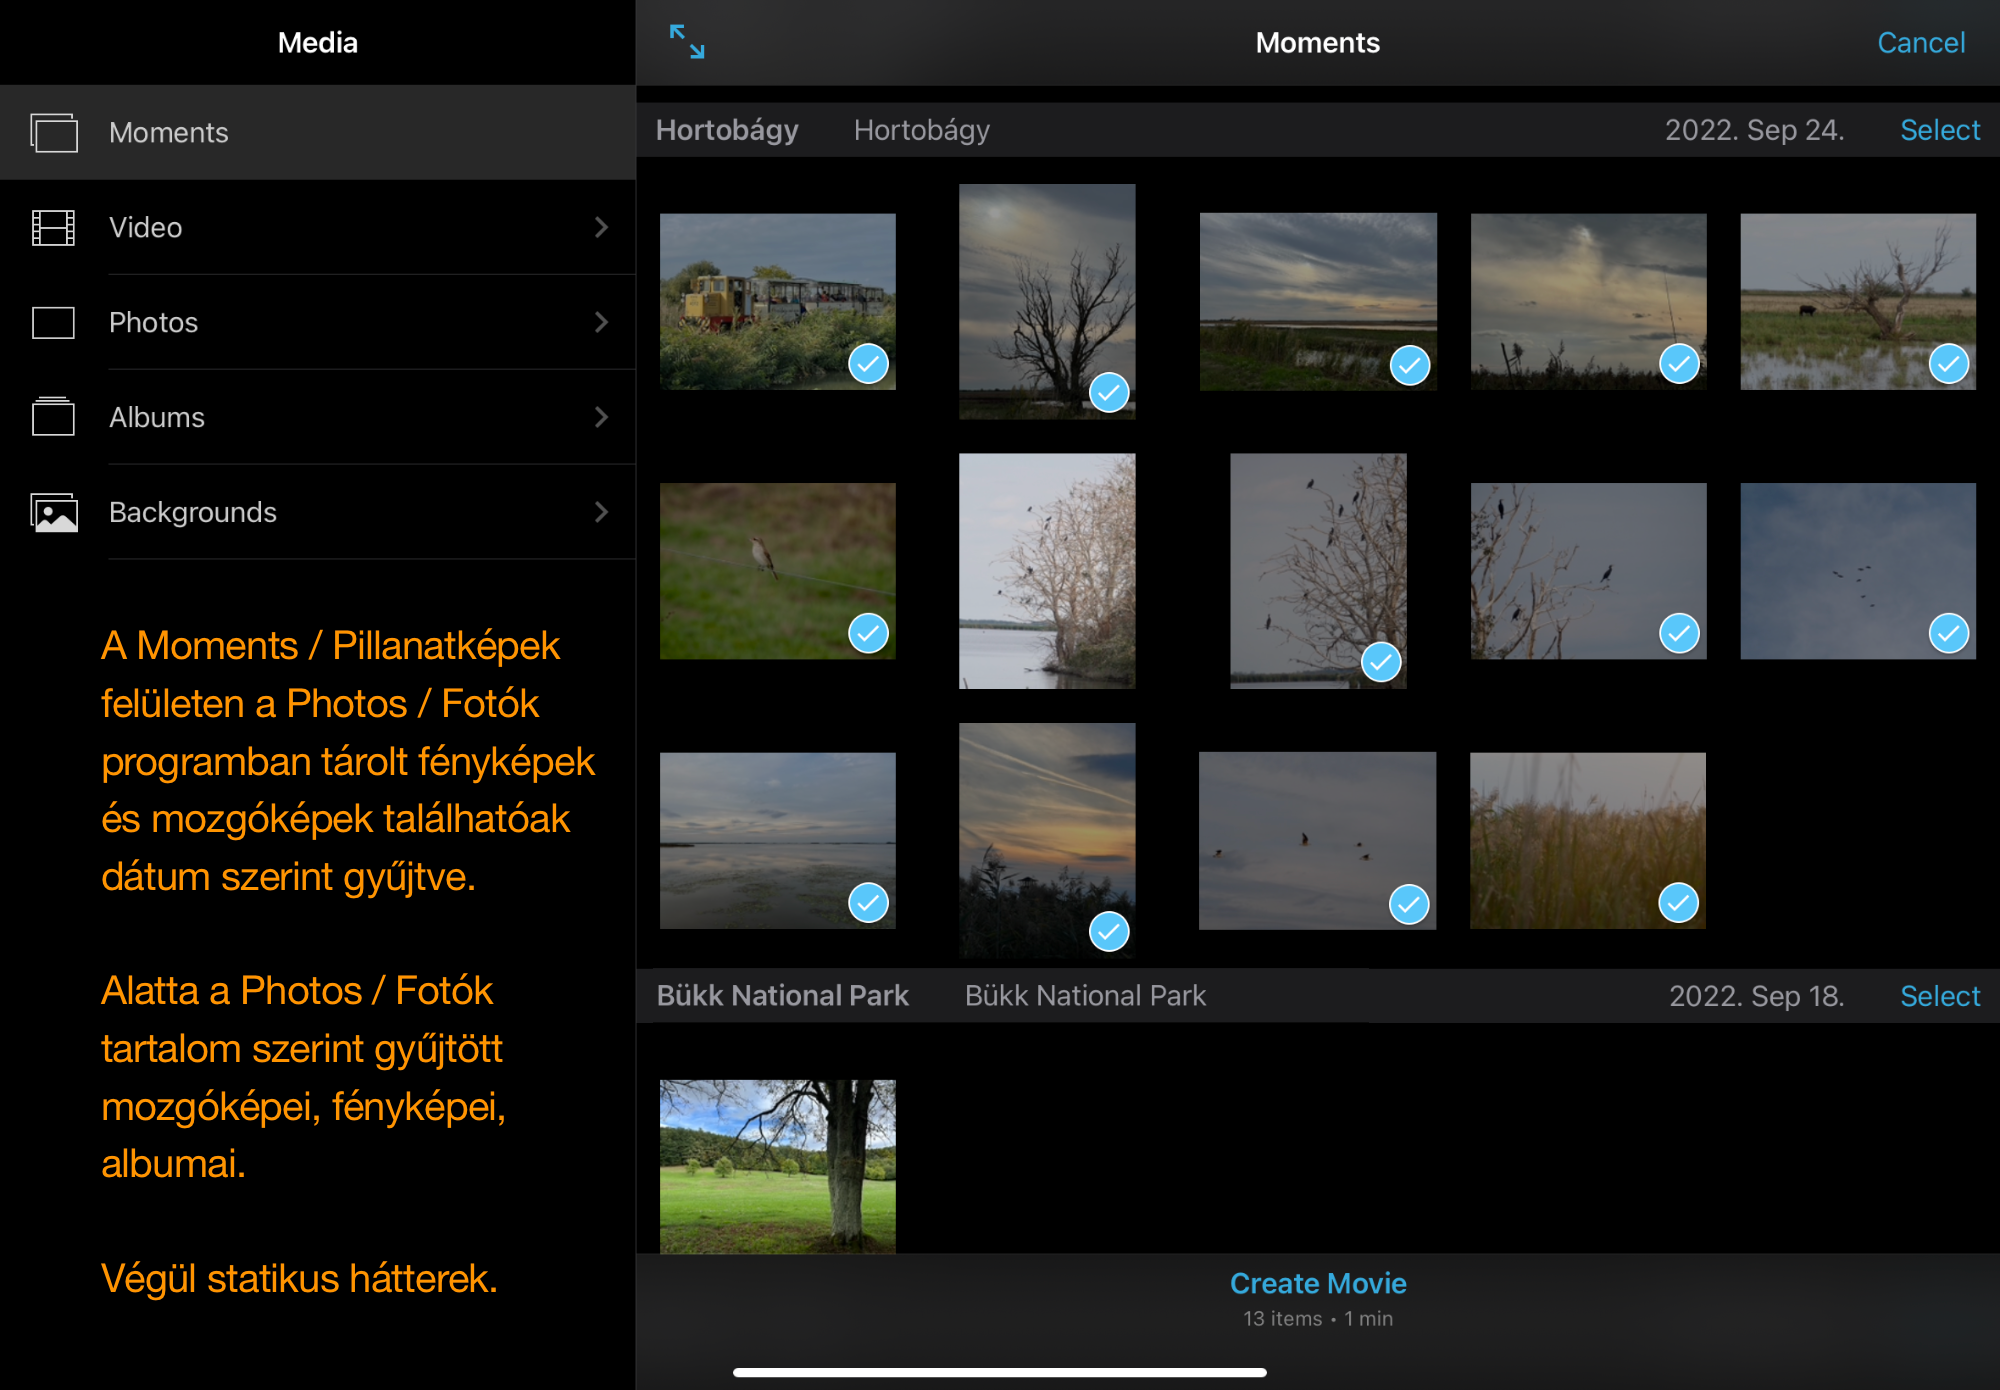Uncheck the golden reed grass photo
2000x1390 pixels.
[x=1678, y=903]
